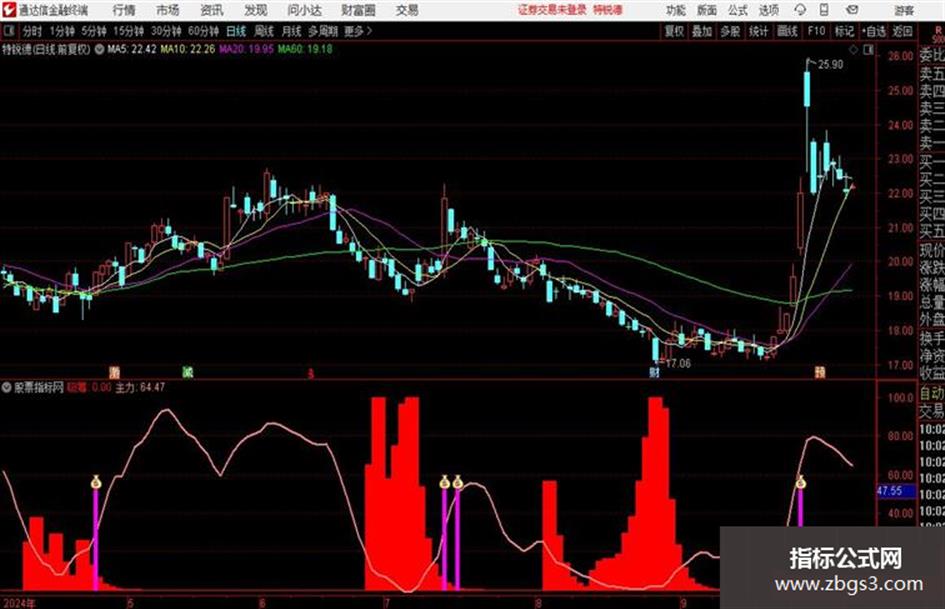Screen dimensions: 945x609
Task: Switch to 月线 monthly period
Action: [x=291, y=31]
